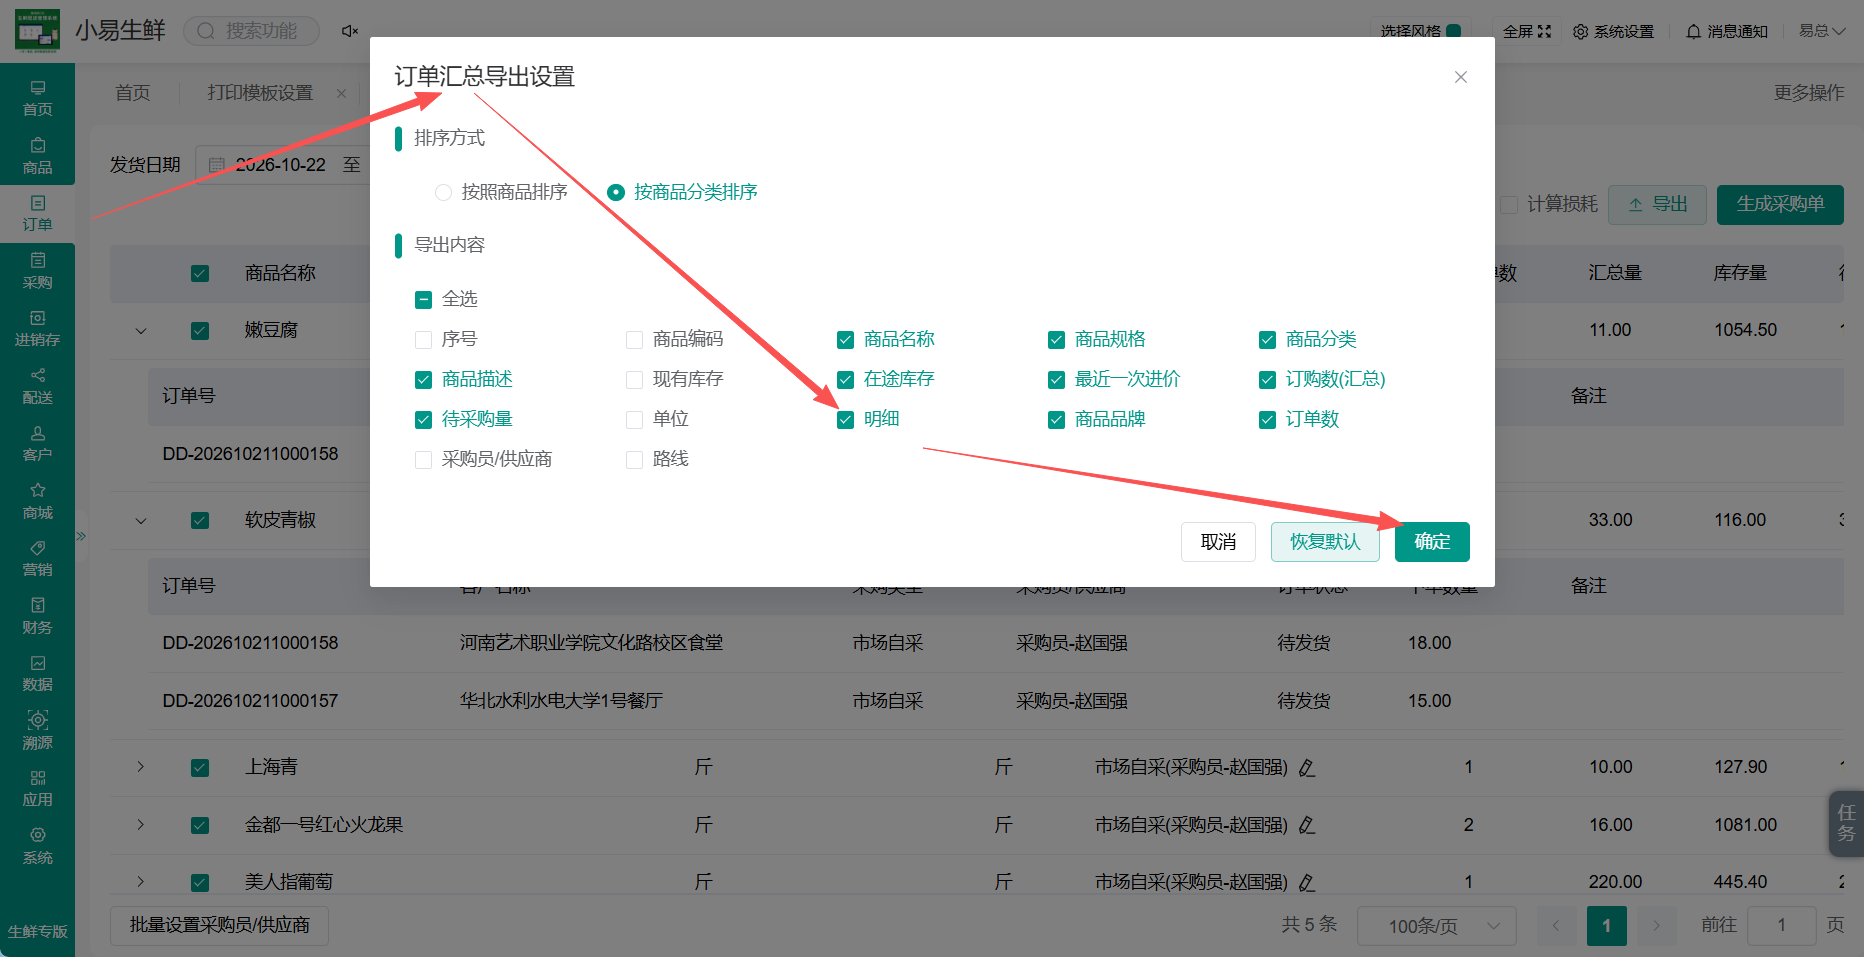Viewport: 1864px width, 957px height.
Task: Select 按商品分类排序 radio option
Action: [682, 192]
